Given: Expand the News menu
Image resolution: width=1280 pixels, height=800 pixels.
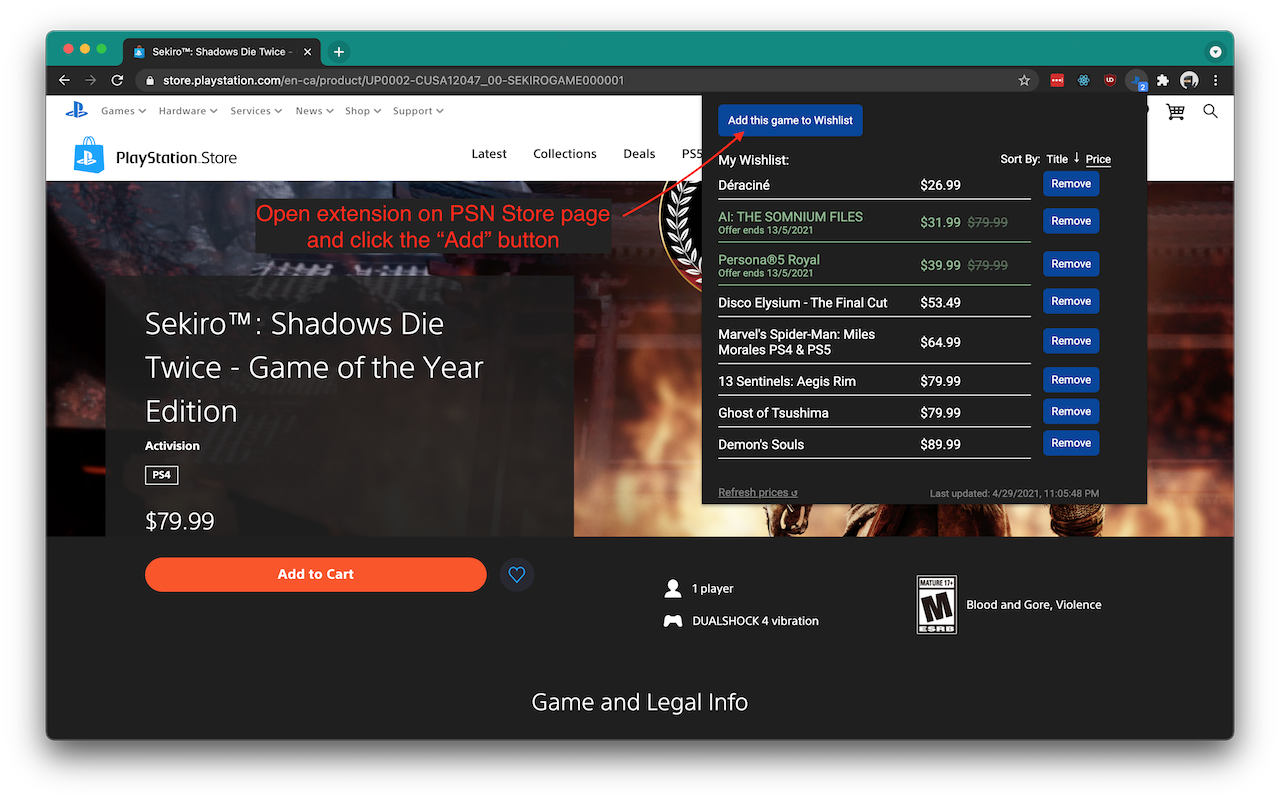Looking at the screenshot, I should click(315, 111).
